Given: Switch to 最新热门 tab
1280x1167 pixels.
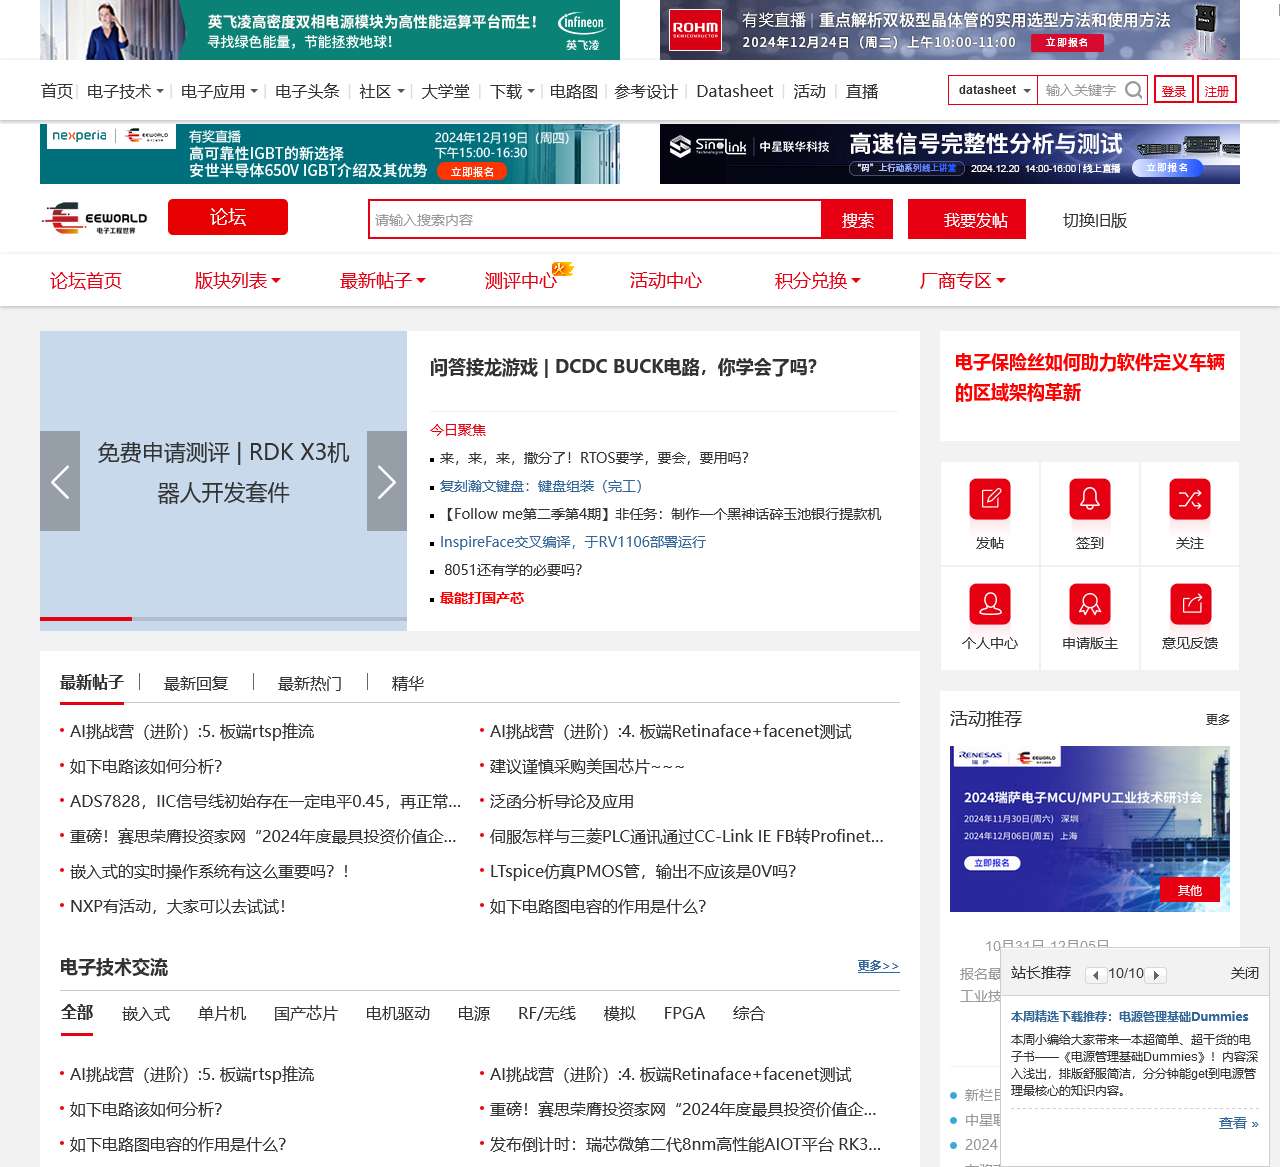Looking at the screenshot, I should pos(310,683).
